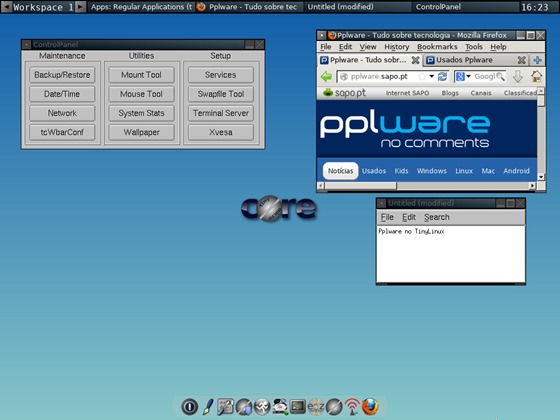Open Firefox Bookmarks menu
This screenshot has height=420, width=560.
pos(437,47)
